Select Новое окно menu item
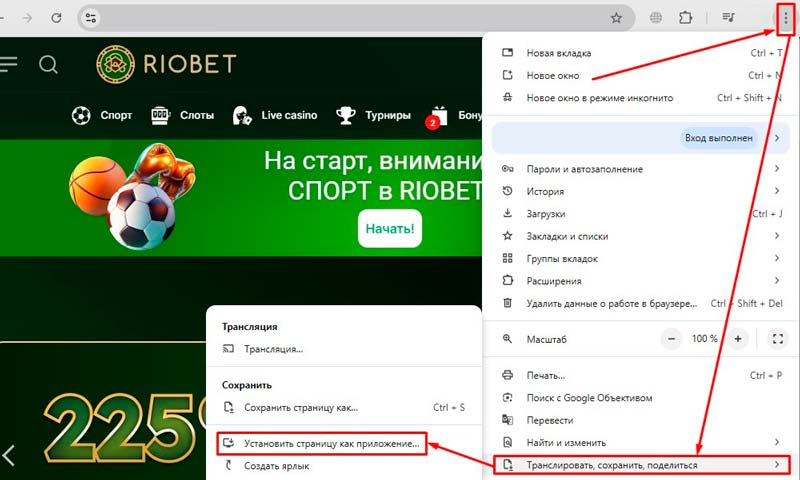 tap(642, 75)
